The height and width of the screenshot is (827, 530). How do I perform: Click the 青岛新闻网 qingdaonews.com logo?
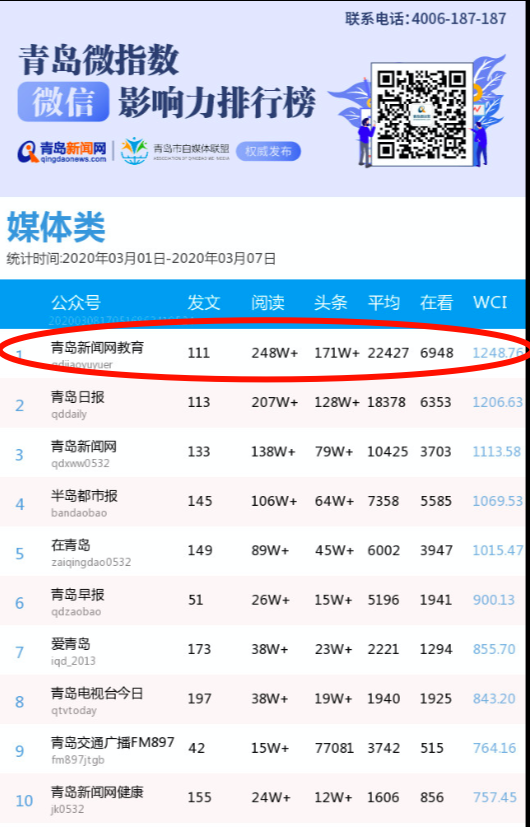coord(62,151)
